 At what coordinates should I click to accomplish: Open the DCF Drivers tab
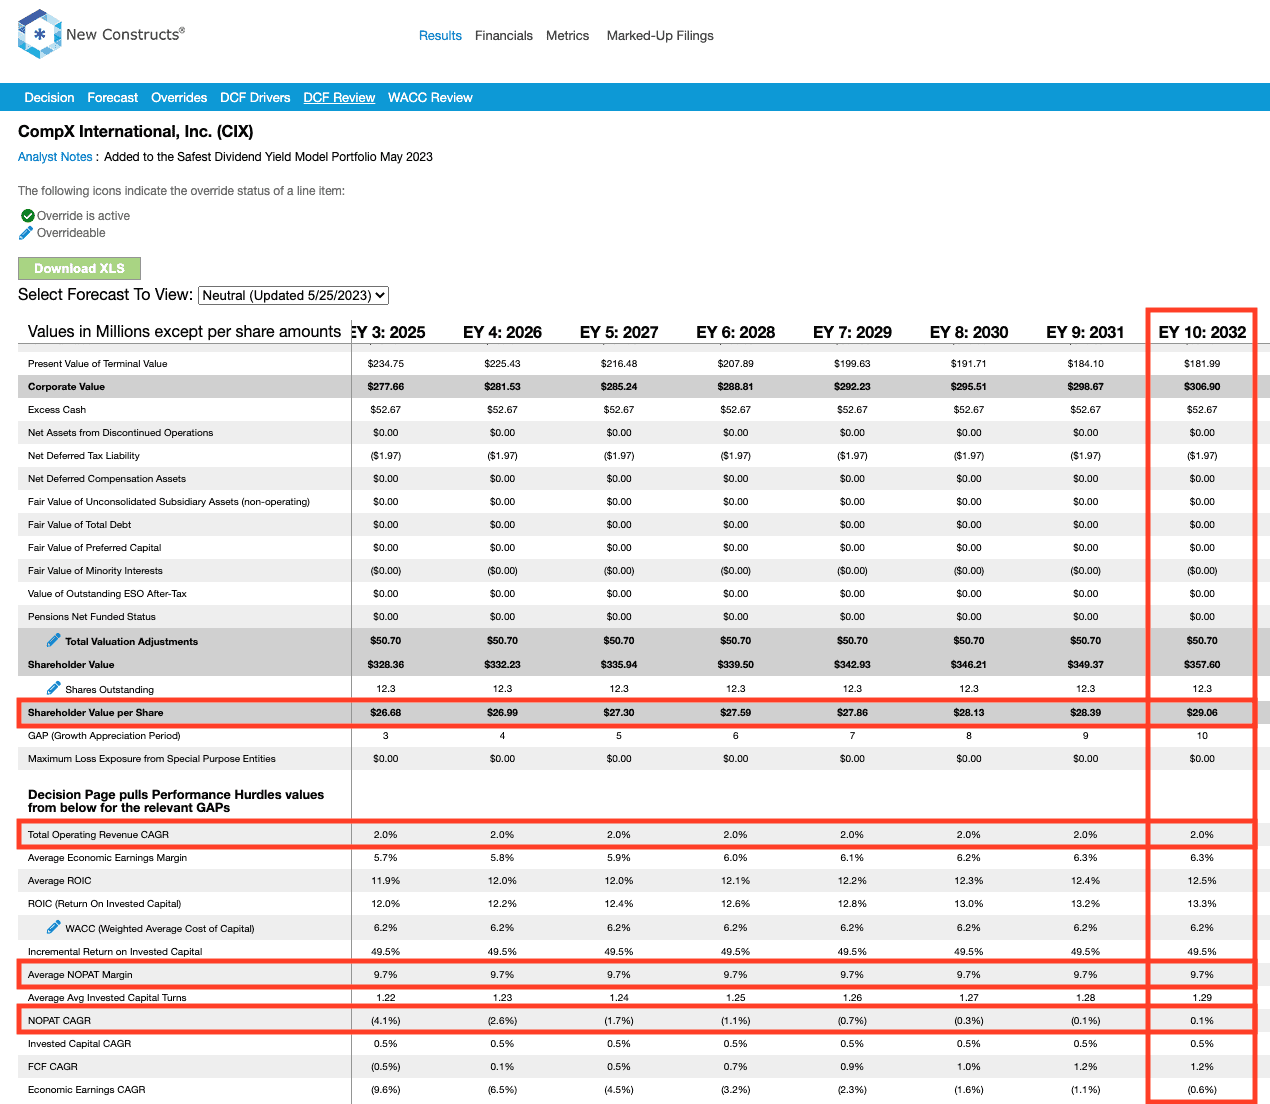pyautogui.click(x=255, y=98)
